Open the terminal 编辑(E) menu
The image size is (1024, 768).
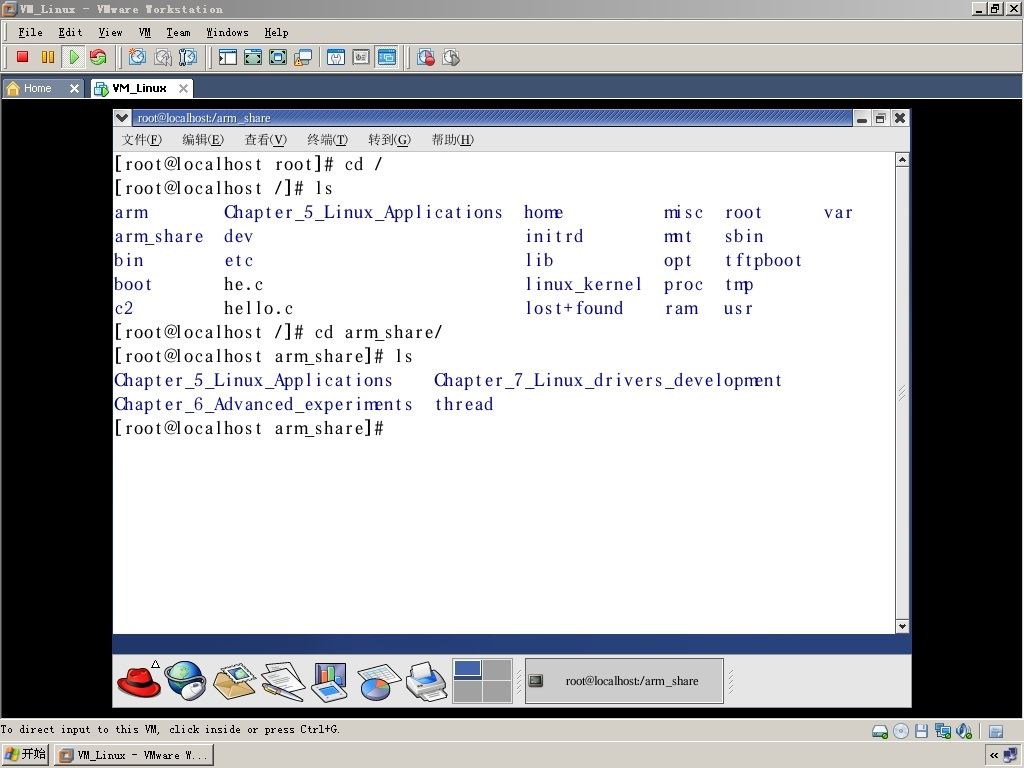tap(203, 140)
